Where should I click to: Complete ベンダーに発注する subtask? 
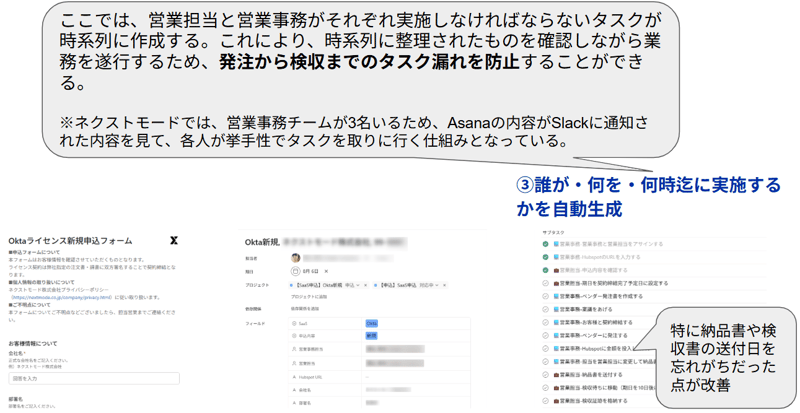[x=545, y=335]
